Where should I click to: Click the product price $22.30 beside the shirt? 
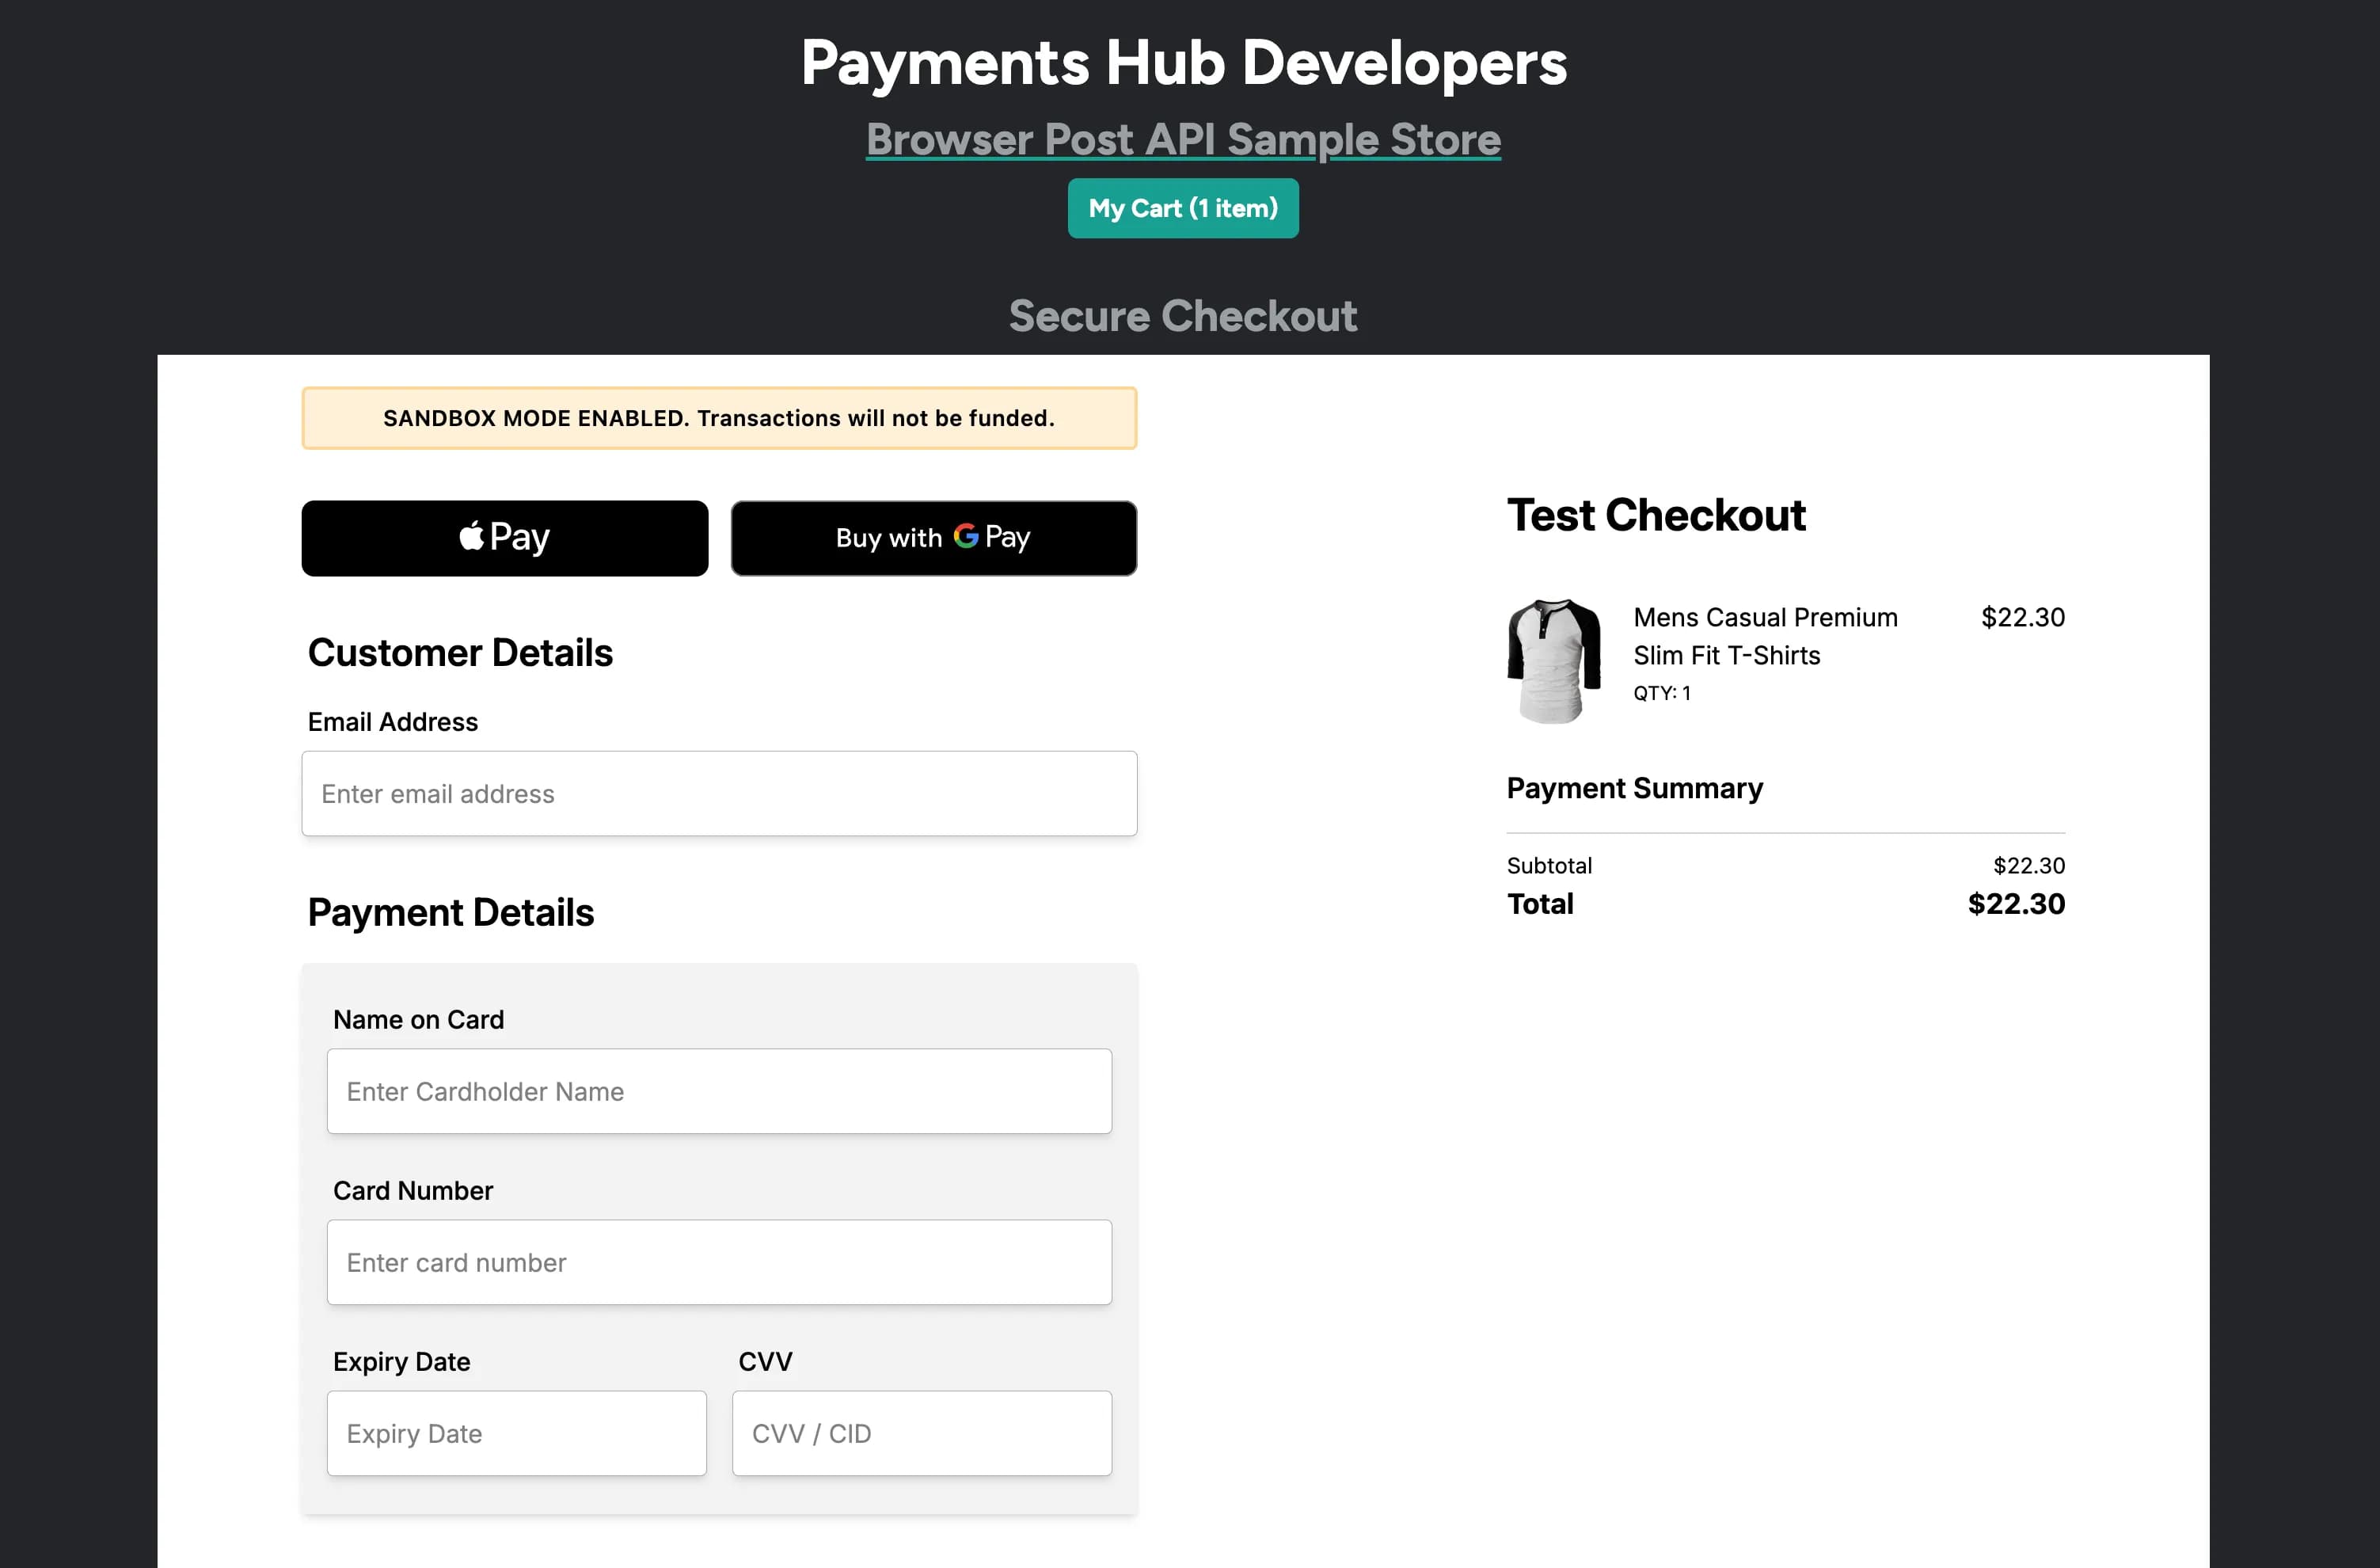coord(2023,617)
